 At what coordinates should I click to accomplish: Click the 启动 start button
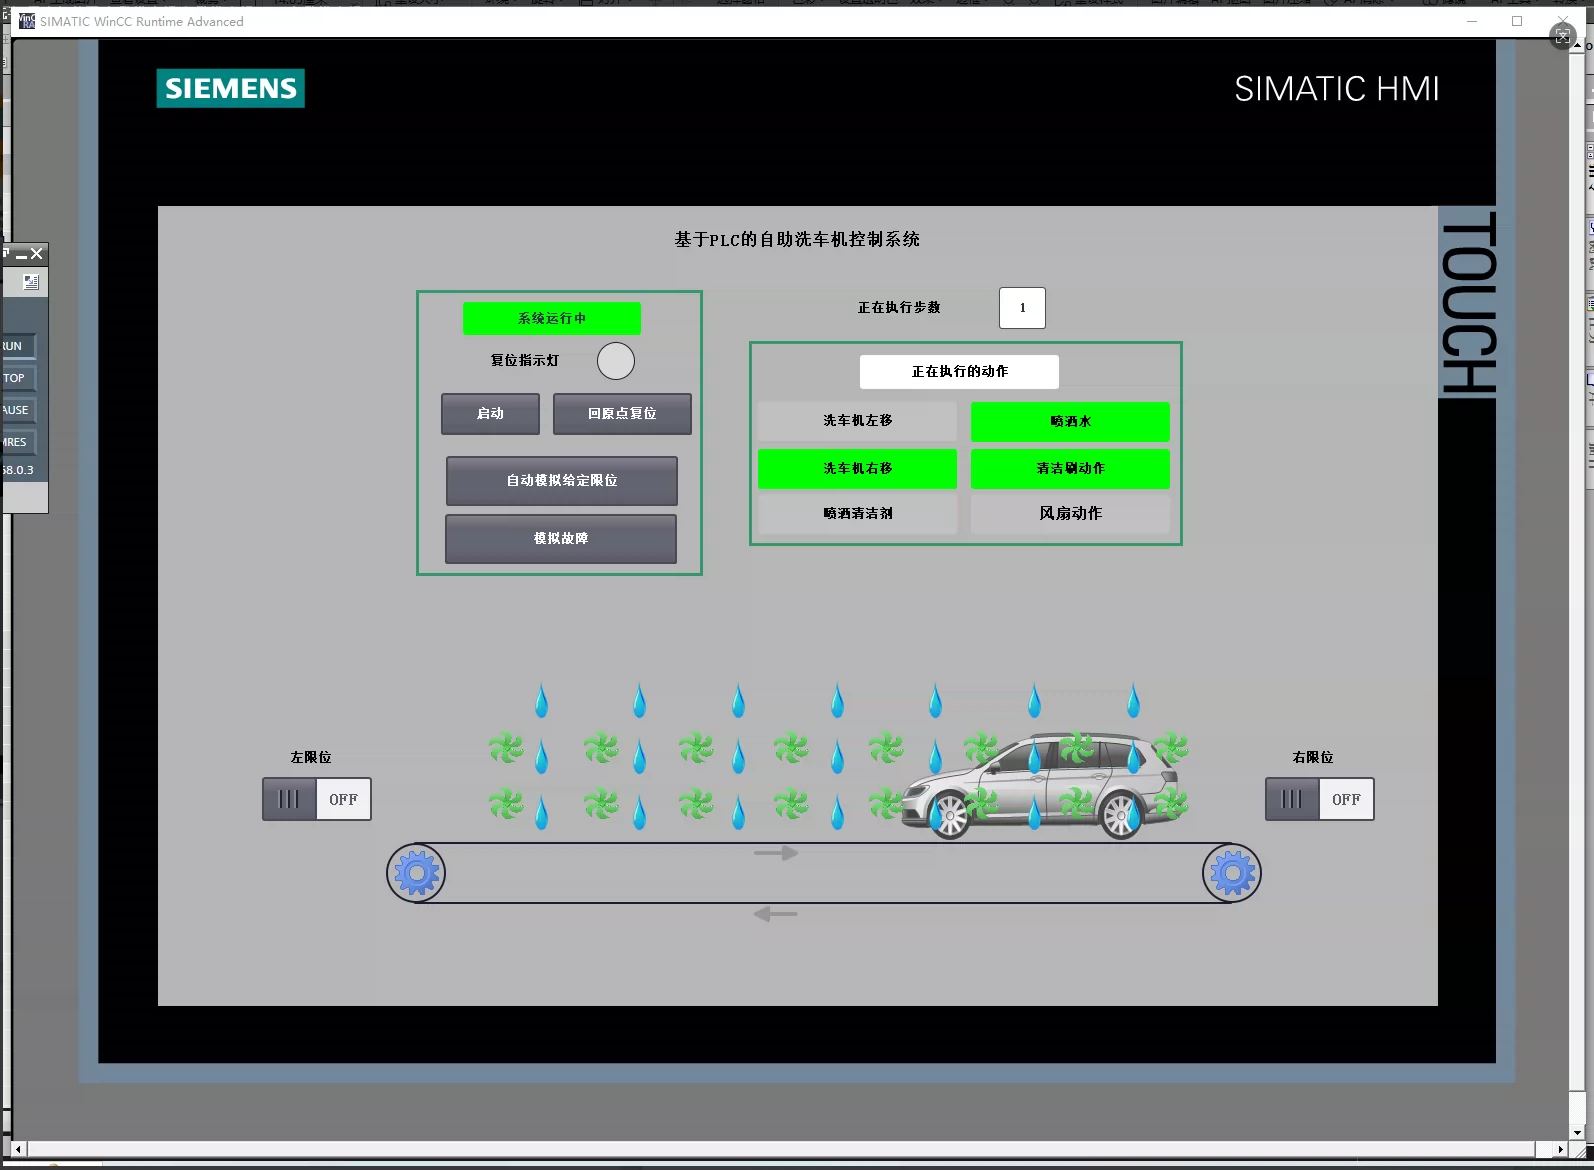tap(490, 413)
